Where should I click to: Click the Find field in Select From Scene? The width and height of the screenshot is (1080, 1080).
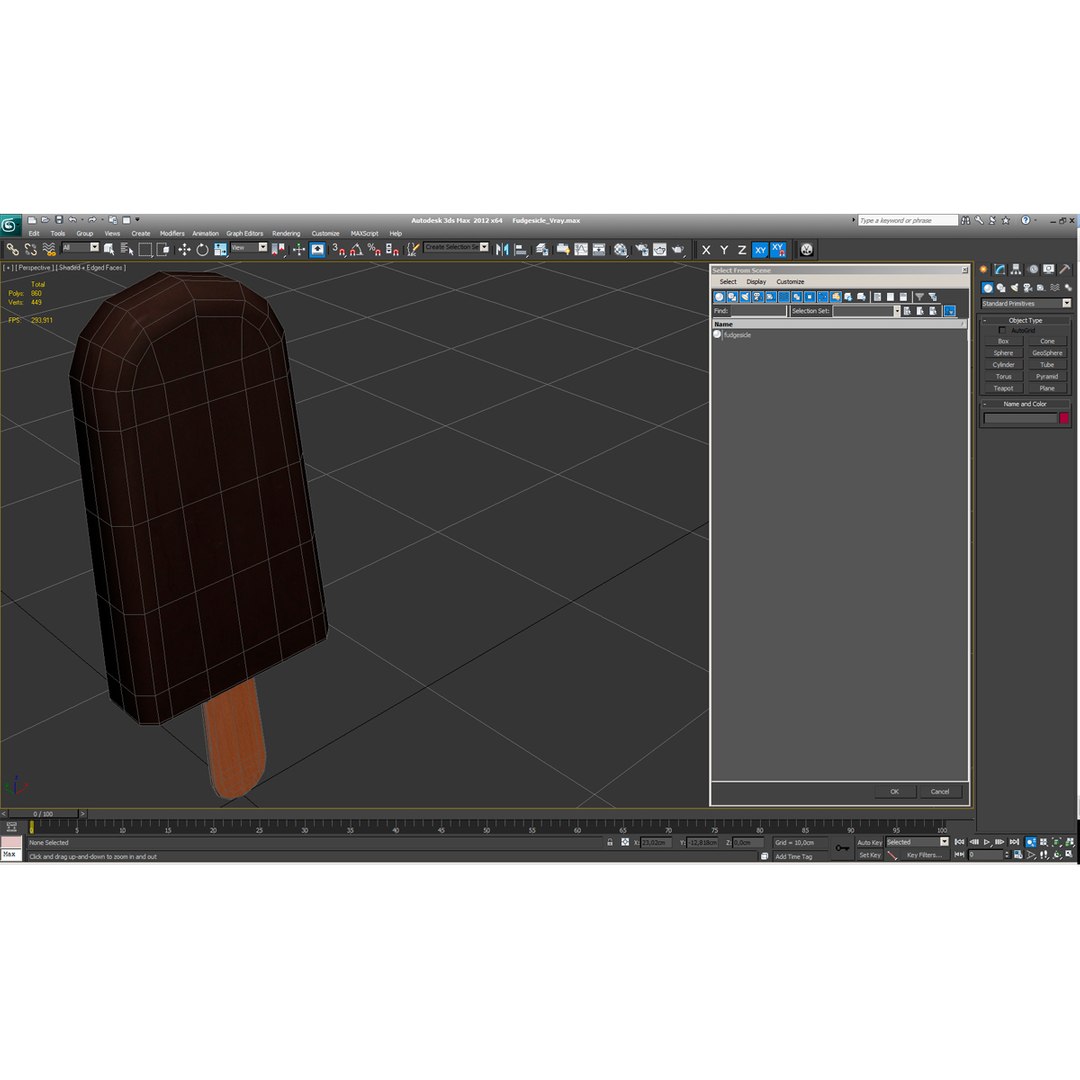tap(758, 311)
